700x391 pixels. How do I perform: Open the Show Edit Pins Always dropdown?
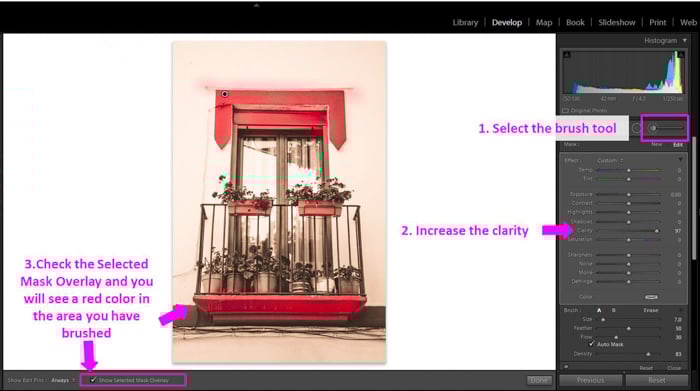[62, 380]
